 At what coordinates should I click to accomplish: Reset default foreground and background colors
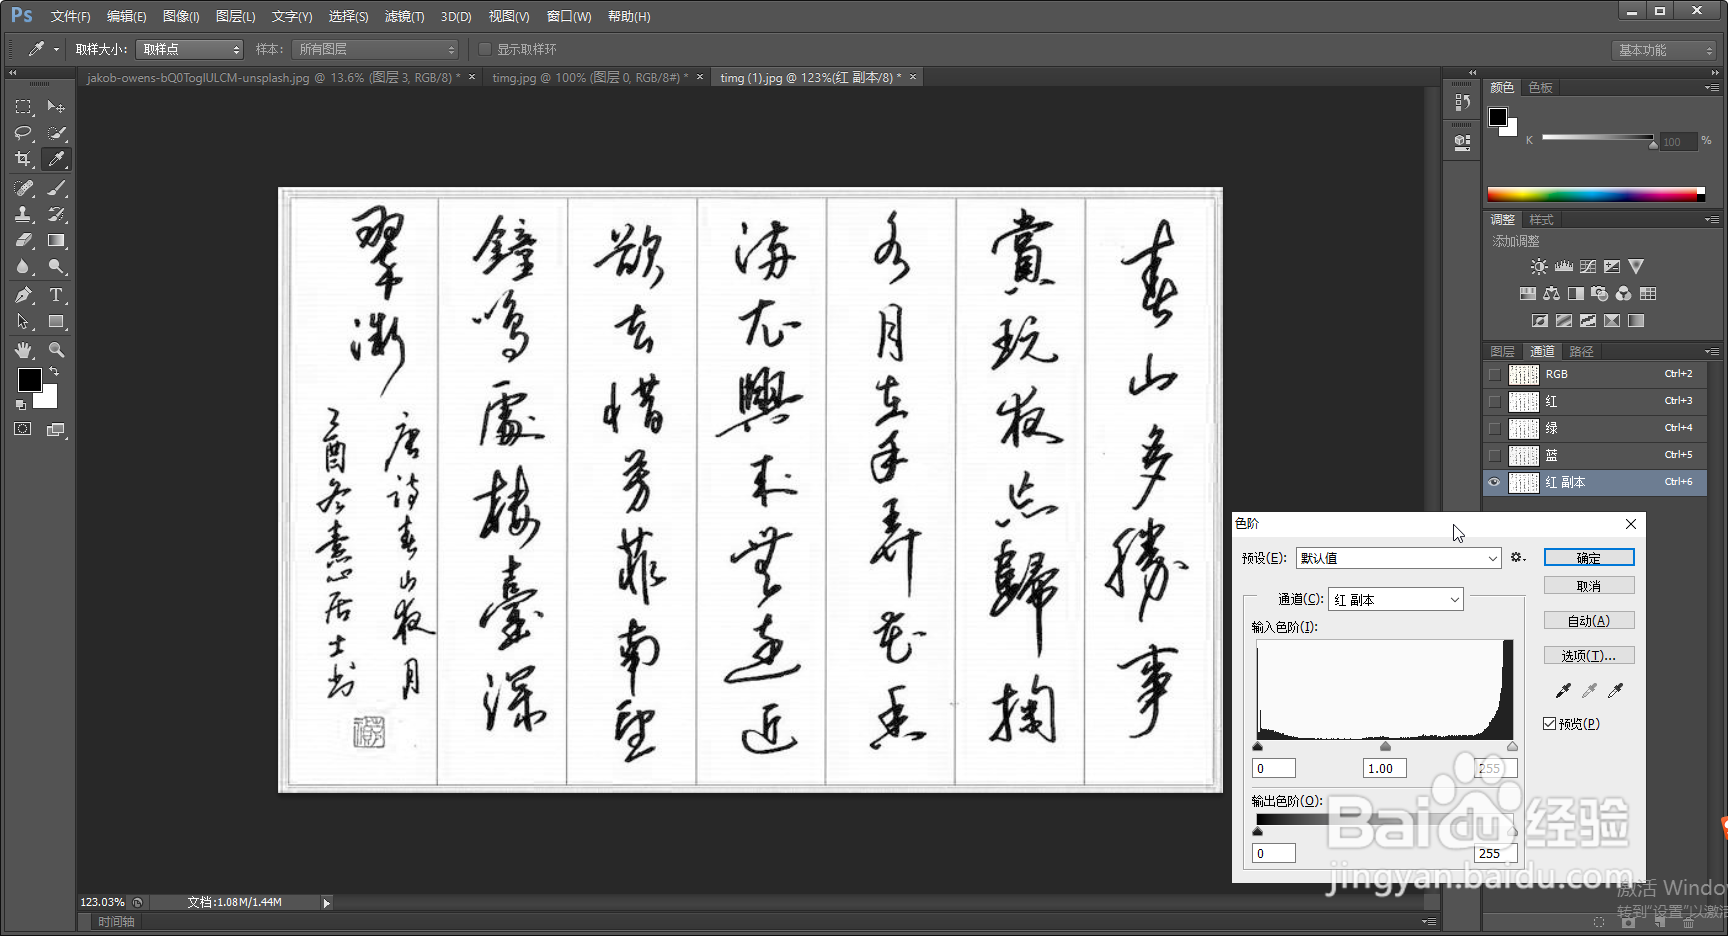[x=21, y=405]
